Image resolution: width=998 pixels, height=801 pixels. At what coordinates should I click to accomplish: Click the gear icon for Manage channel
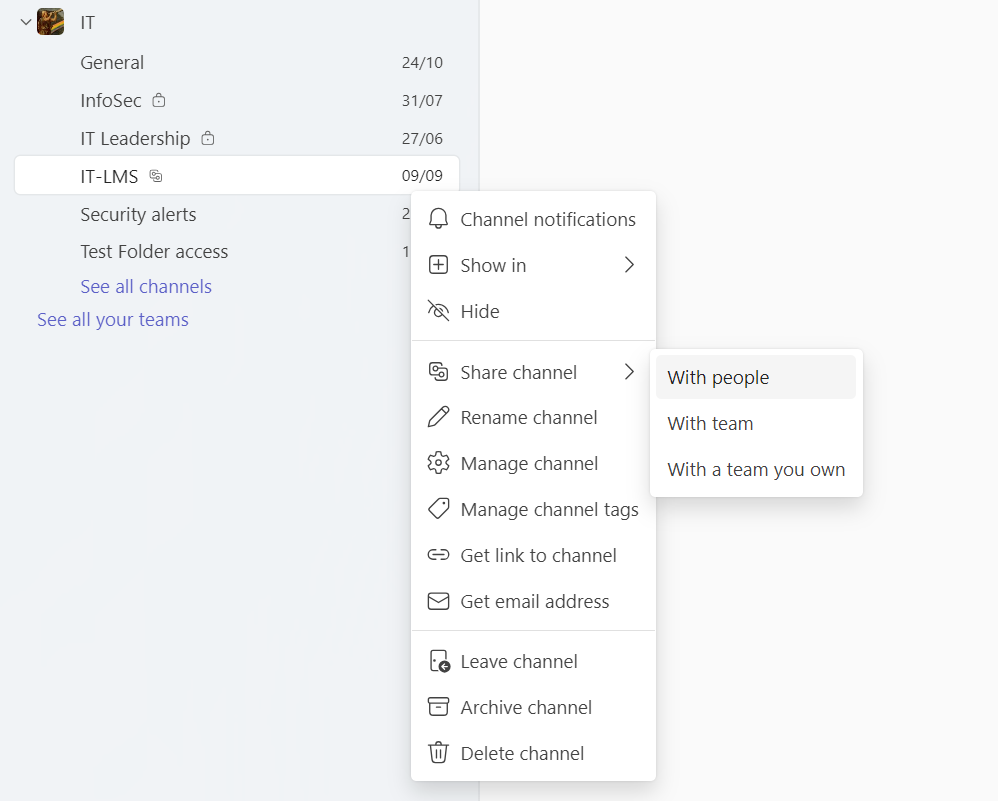[x=438, y=464]
